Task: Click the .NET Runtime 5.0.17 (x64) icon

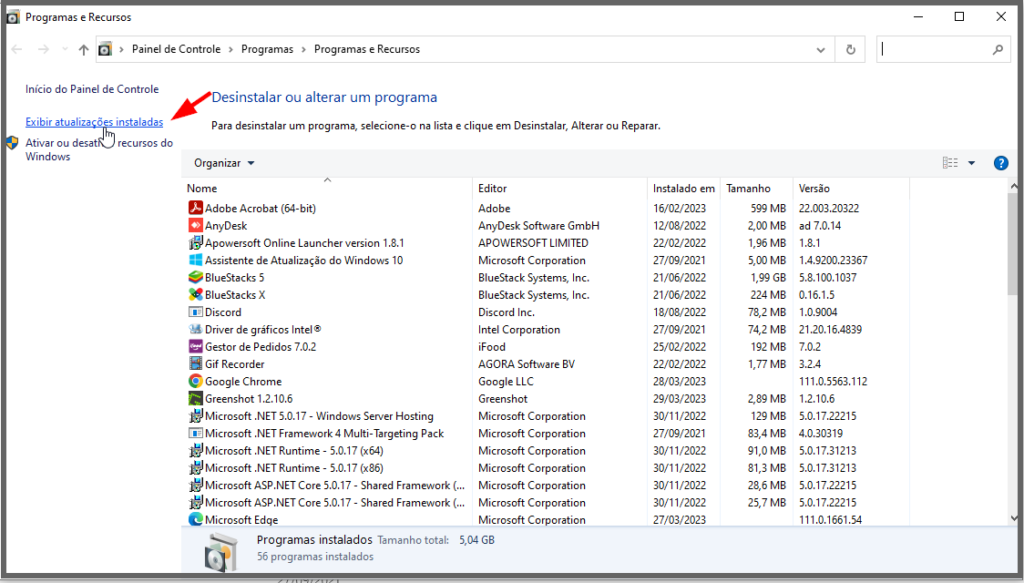Action: [195, 450]
